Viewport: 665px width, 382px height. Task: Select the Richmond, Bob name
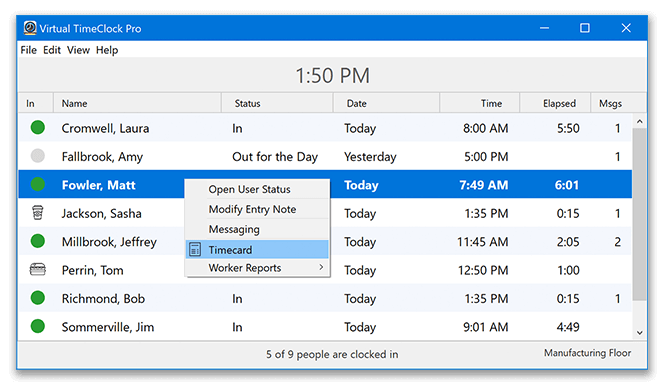click(x=103, y=298)
